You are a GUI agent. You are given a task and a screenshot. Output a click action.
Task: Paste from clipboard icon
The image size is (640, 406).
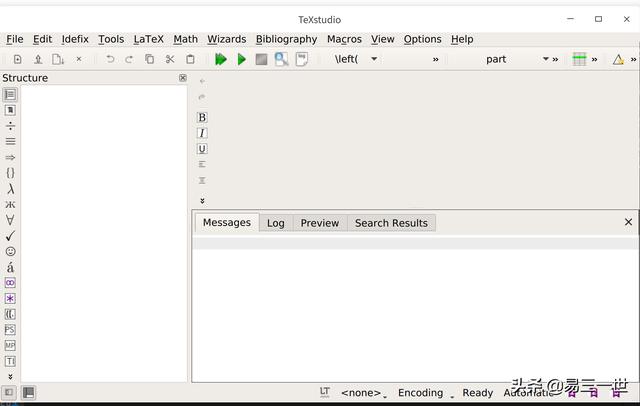(190, 60)
